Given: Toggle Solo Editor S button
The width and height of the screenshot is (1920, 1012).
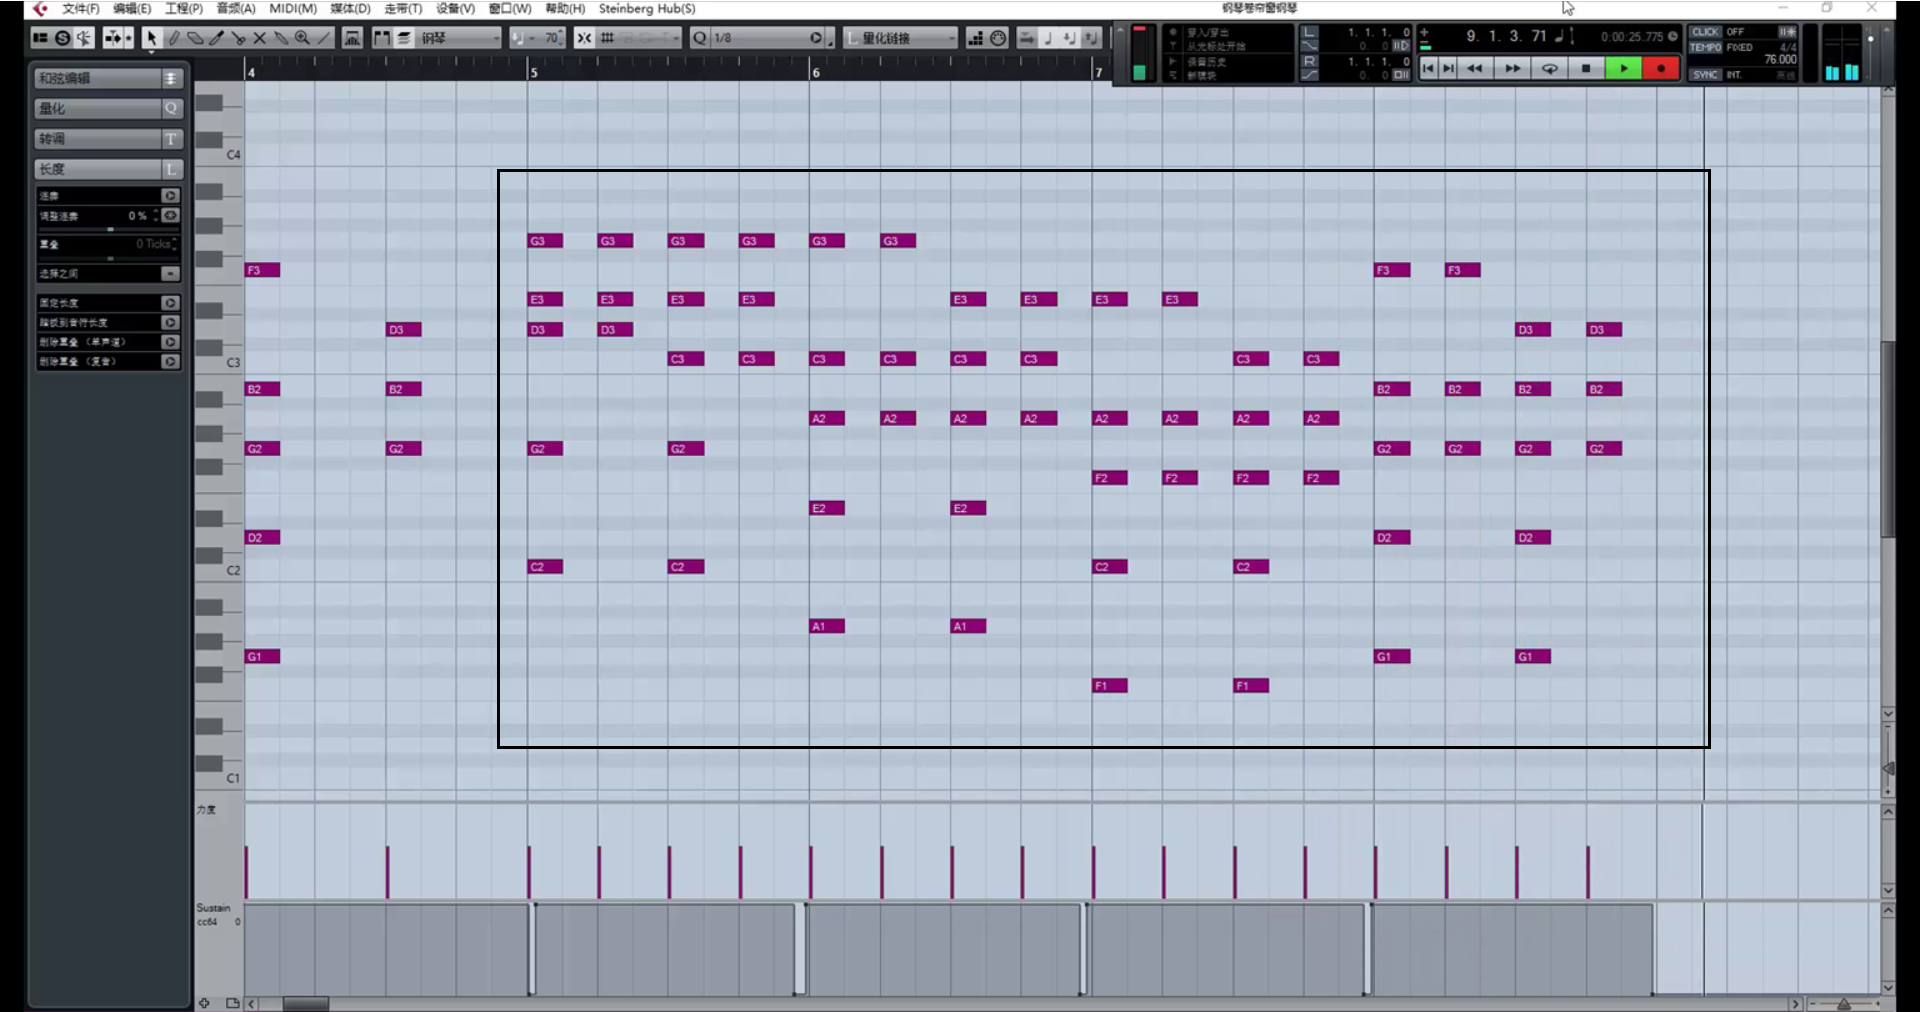Looking at the screenshot, I should (62, 38).
